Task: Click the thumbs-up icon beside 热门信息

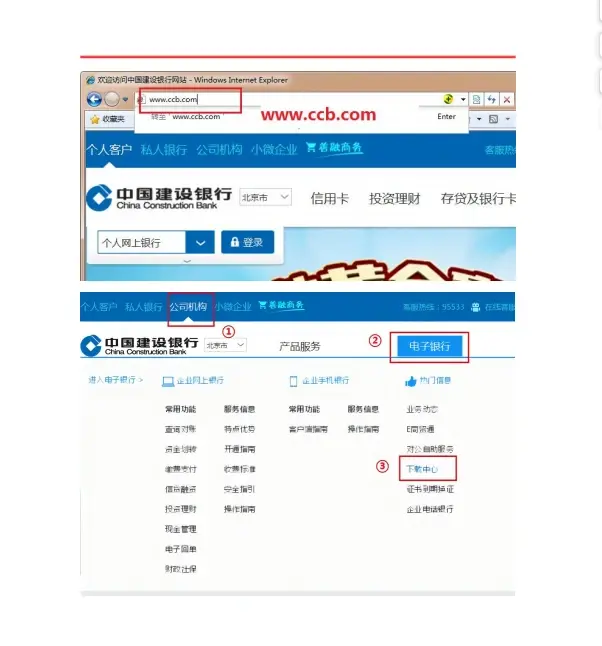Action: click(x=411, y=381)
